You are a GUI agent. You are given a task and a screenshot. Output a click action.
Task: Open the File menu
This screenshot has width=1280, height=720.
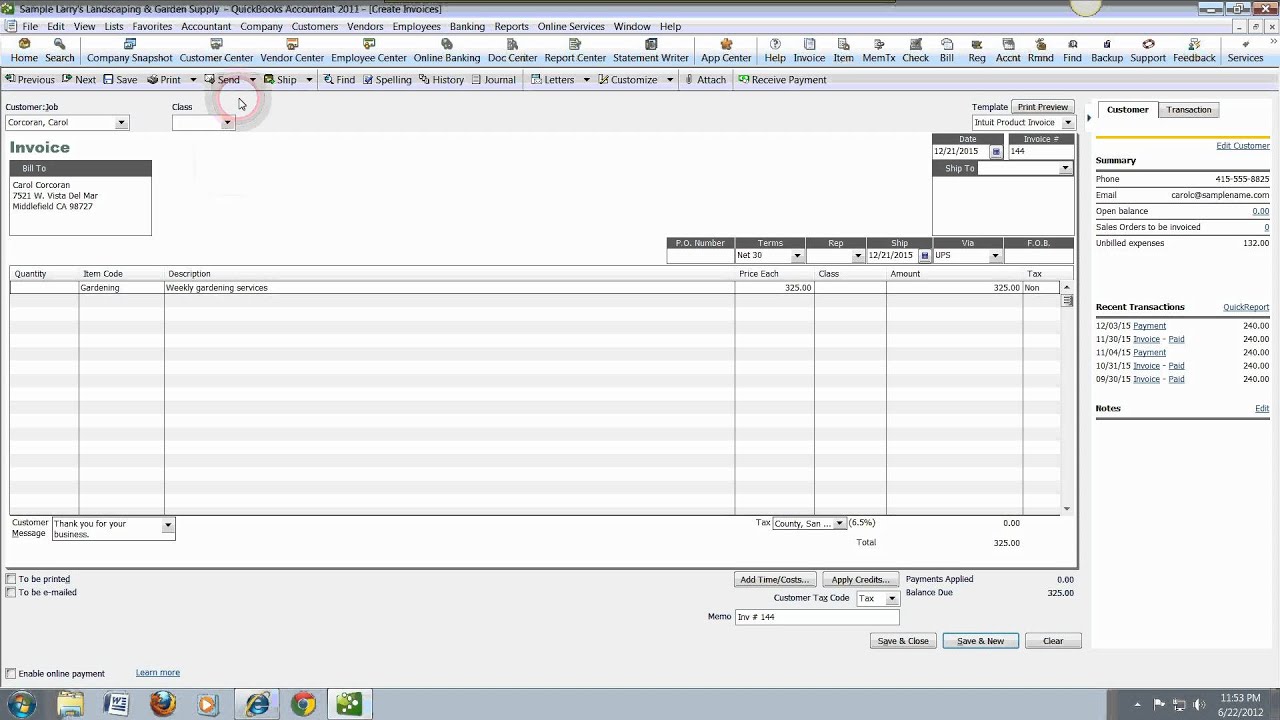click(x=30, y=27)
